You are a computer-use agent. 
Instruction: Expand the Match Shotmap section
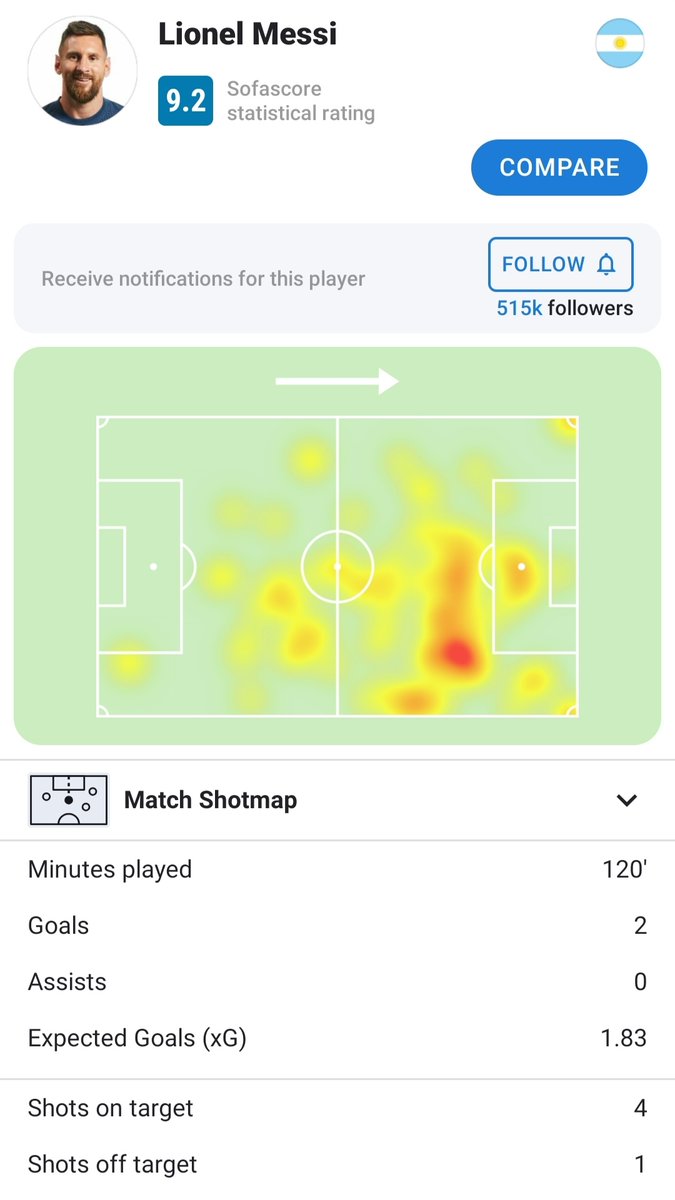[x=337, y=800]
